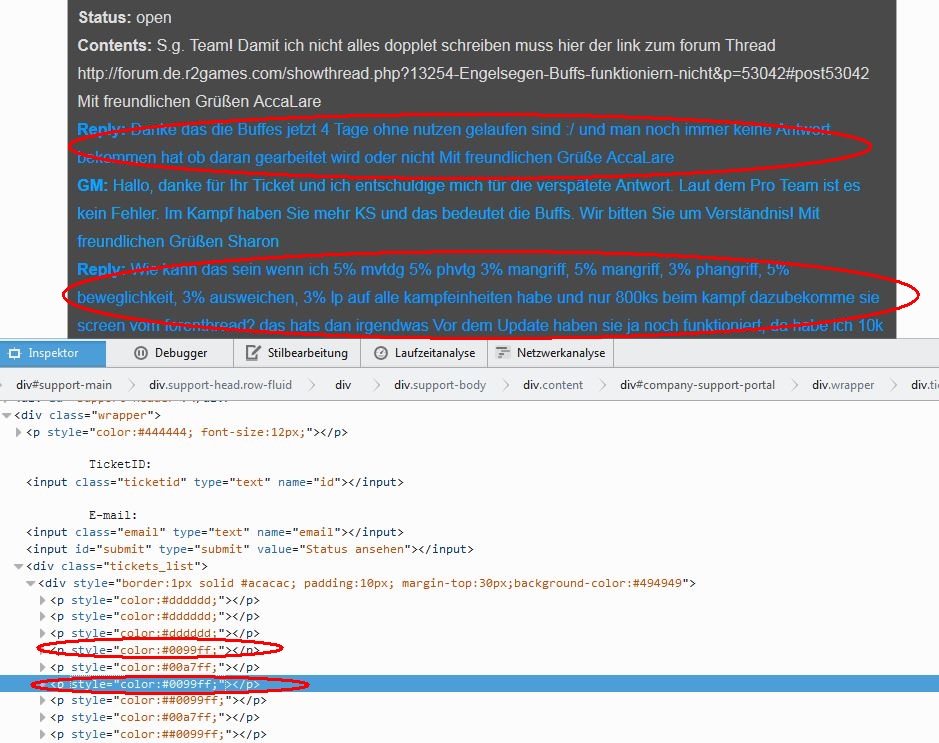This screenshot has height=743, width=939.
Task: Click the Debugger pause icon
Action: pos(141,353)
